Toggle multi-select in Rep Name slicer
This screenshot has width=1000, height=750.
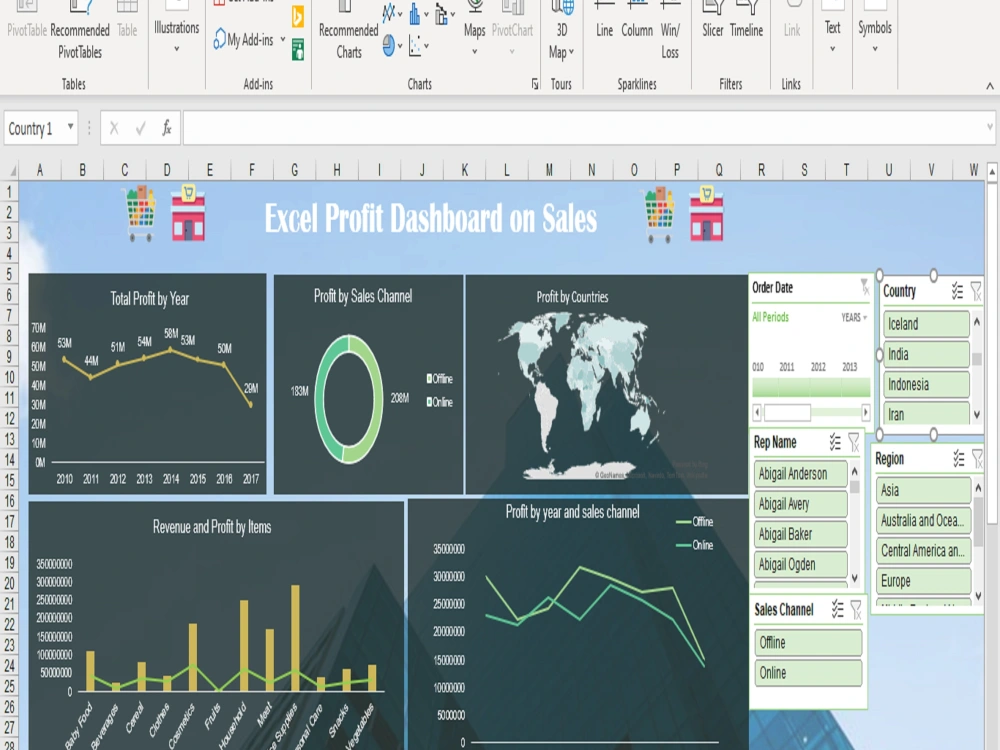point(835,442)
